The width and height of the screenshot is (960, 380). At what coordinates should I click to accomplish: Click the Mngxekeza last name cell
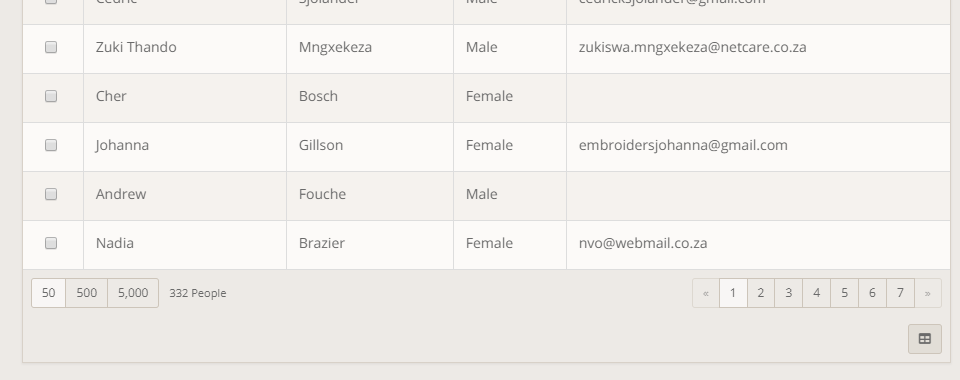(370, 49)
